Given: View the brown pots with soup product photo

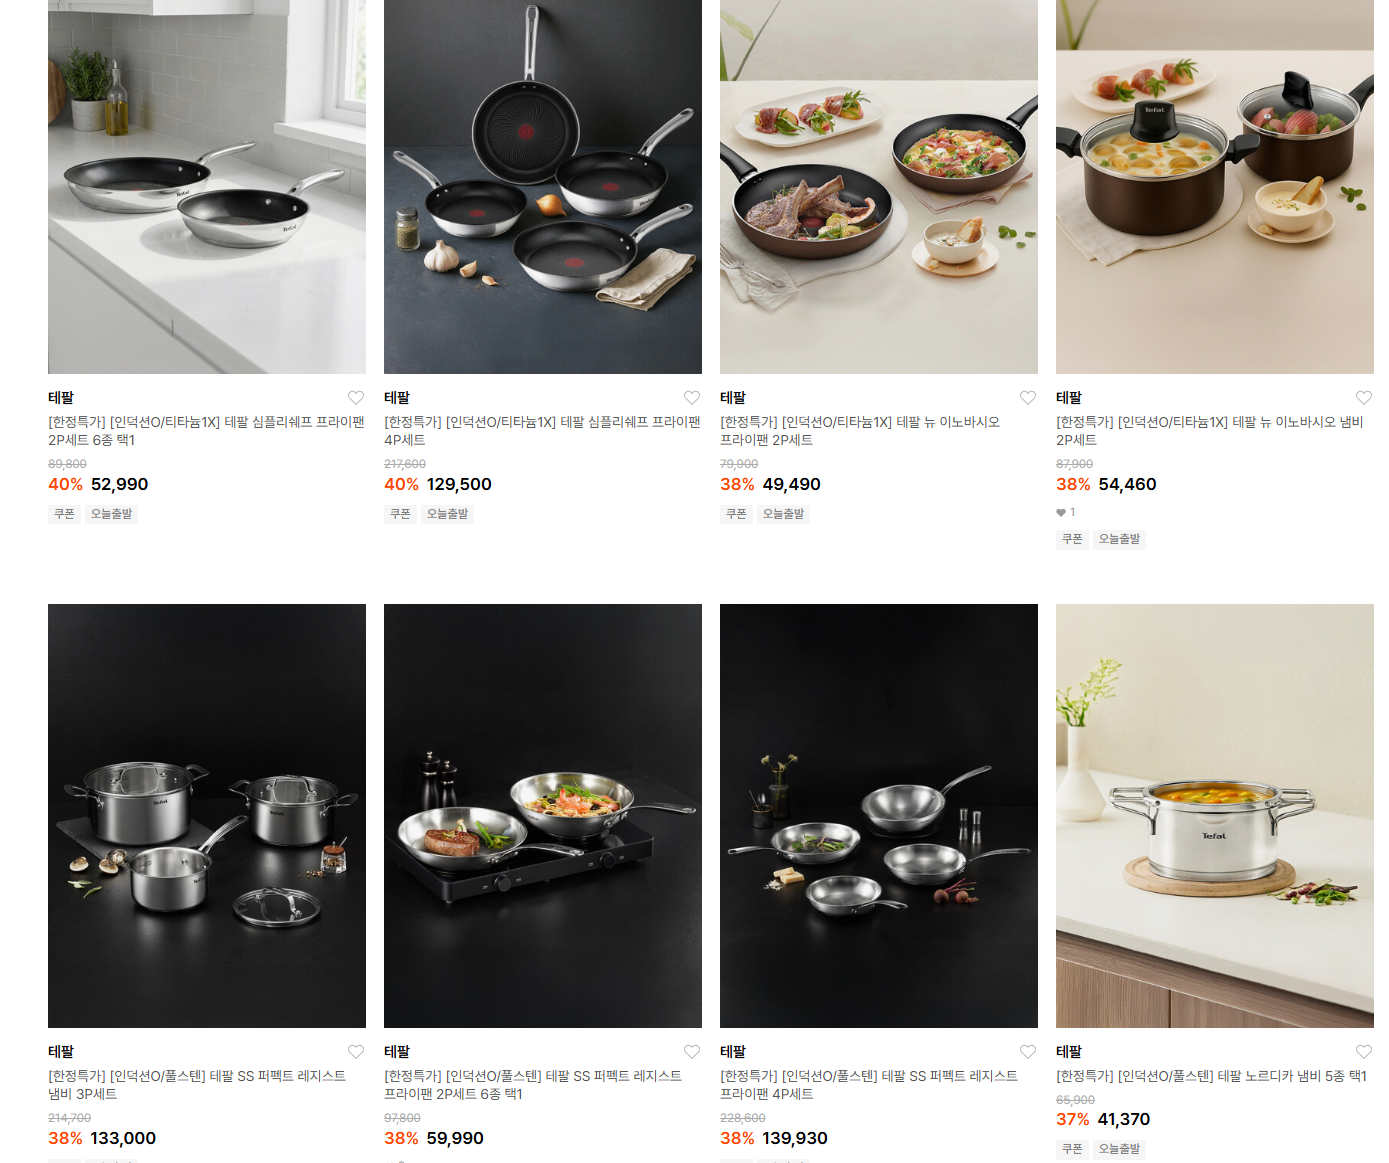Looking at the screenshot, I should [1215, 187].
